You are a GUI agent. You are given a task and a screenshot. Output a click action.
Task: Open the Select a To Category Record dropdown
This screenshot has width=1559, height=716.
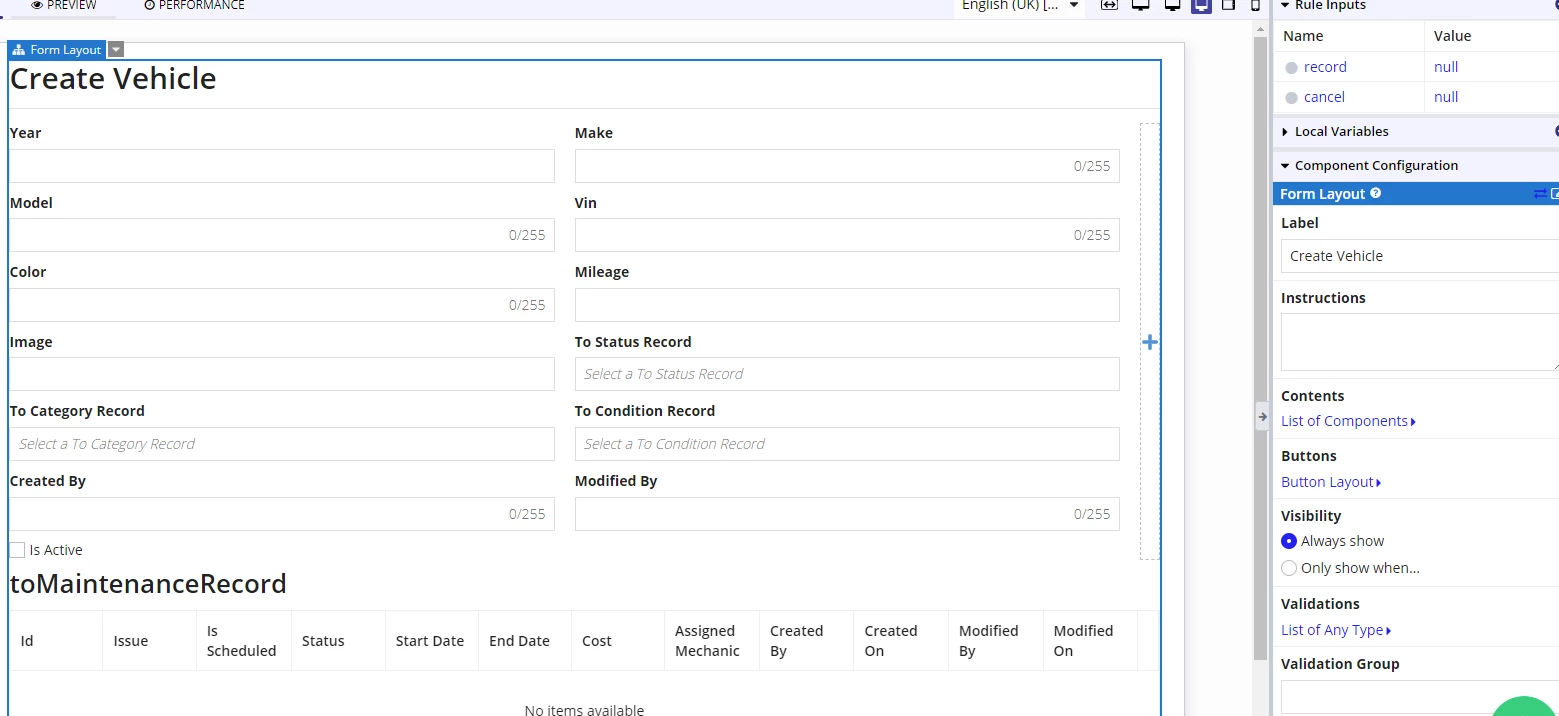tap(282, 444)
